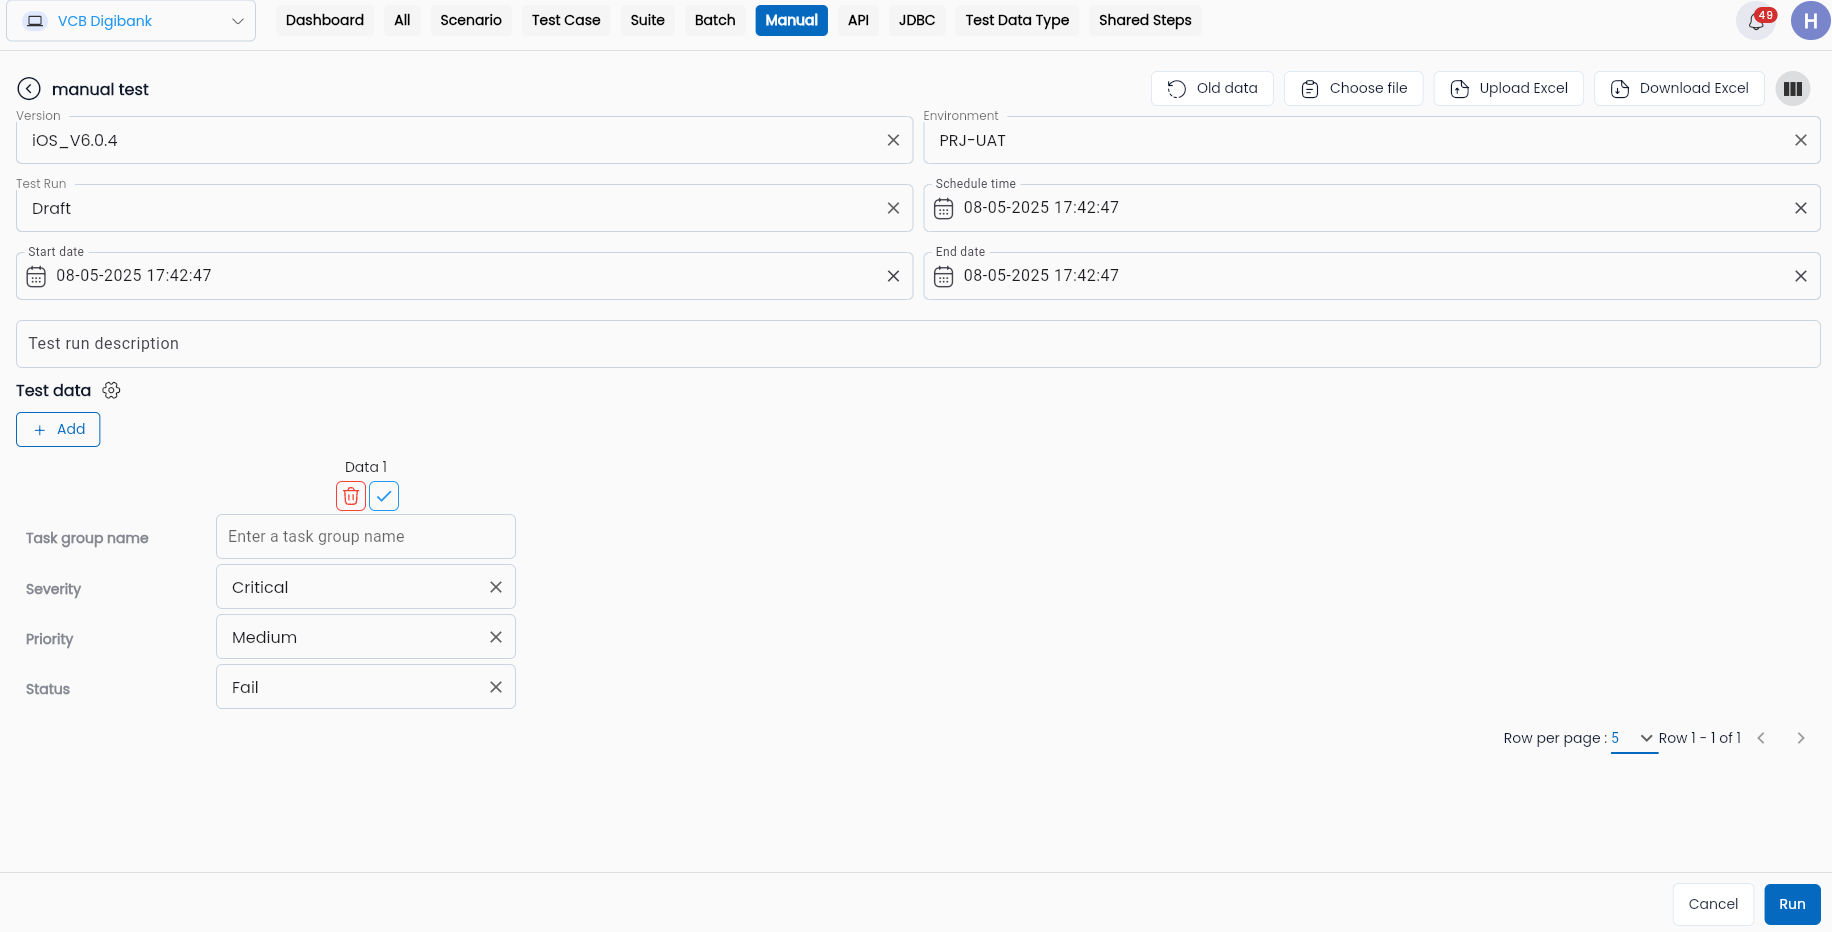The image size is (1832, 932).
Task: Click the back arrow beside manual test
Action: [29, 89]
